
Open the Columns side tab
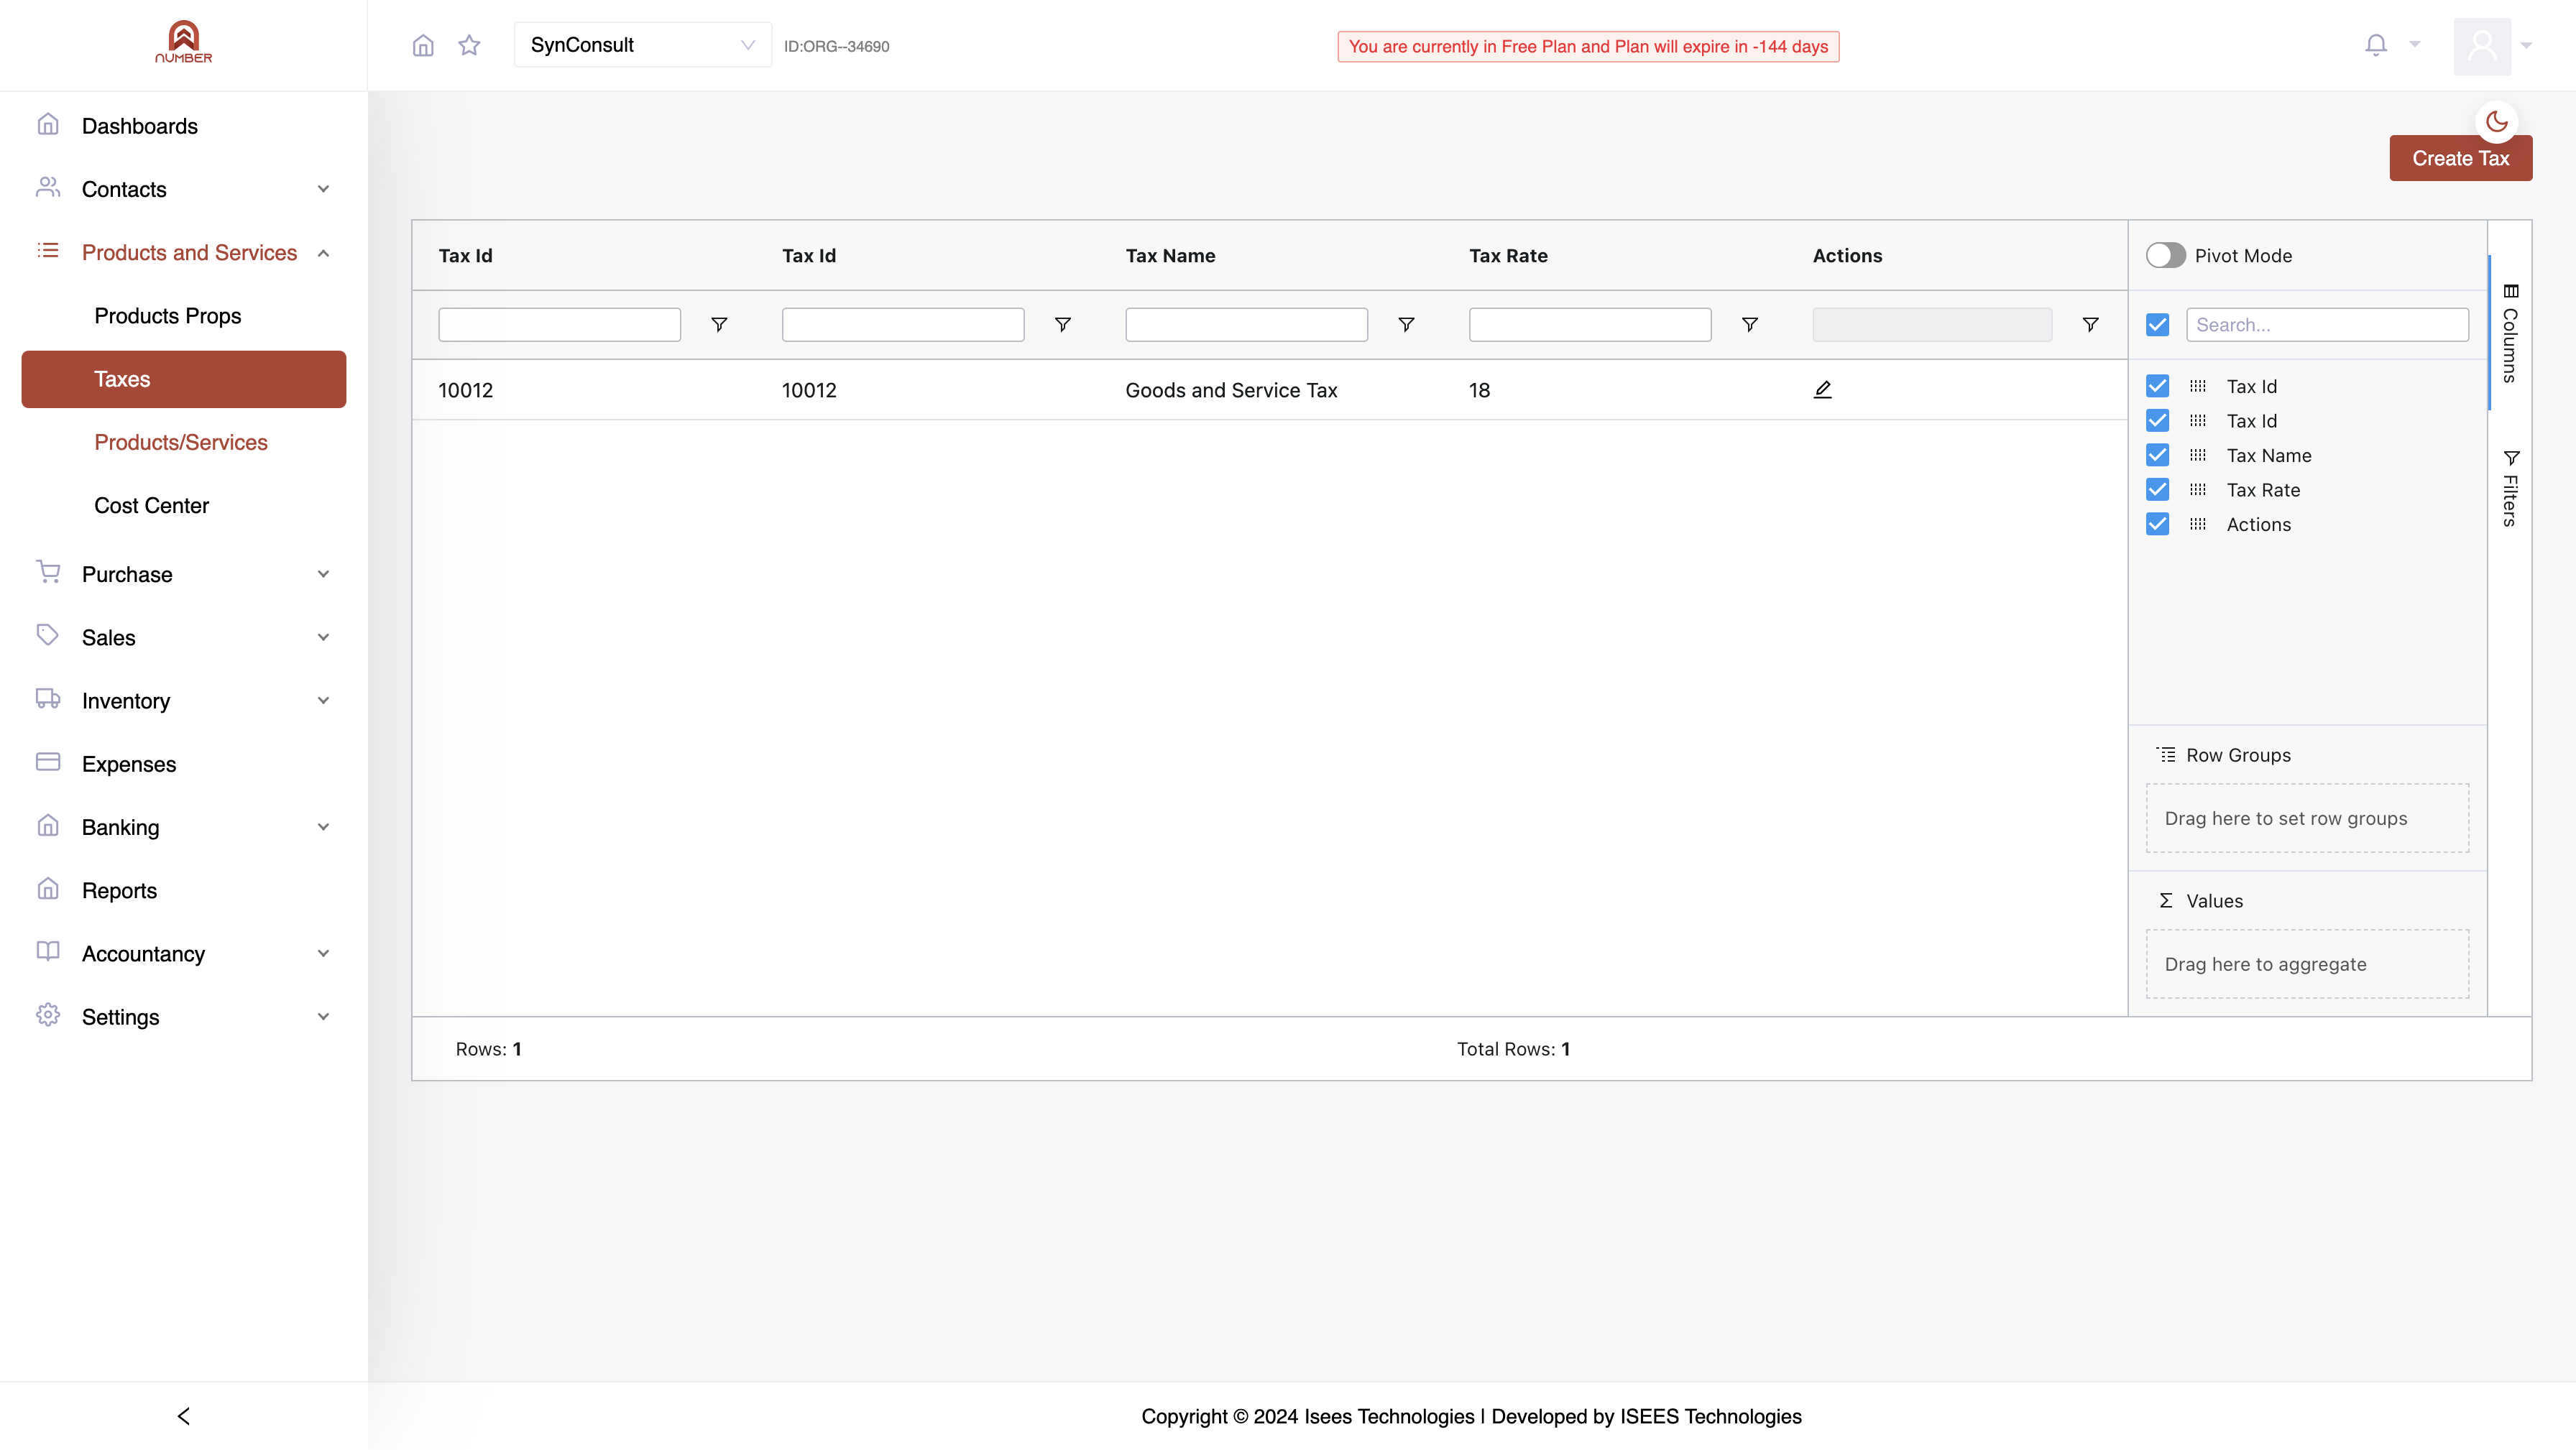(2510, 333)
